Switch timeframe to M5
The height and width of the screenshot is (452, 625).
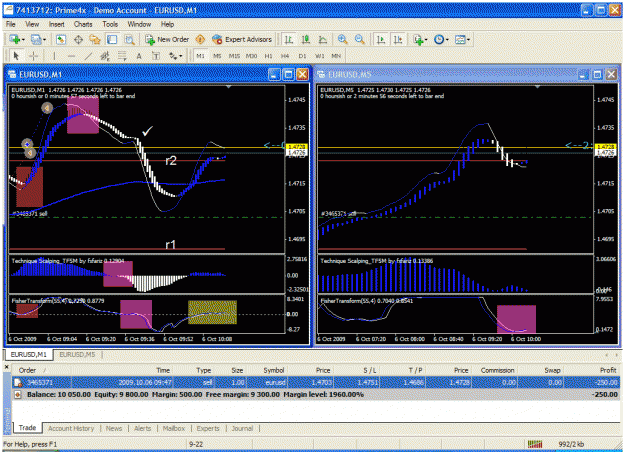(217, 56)
